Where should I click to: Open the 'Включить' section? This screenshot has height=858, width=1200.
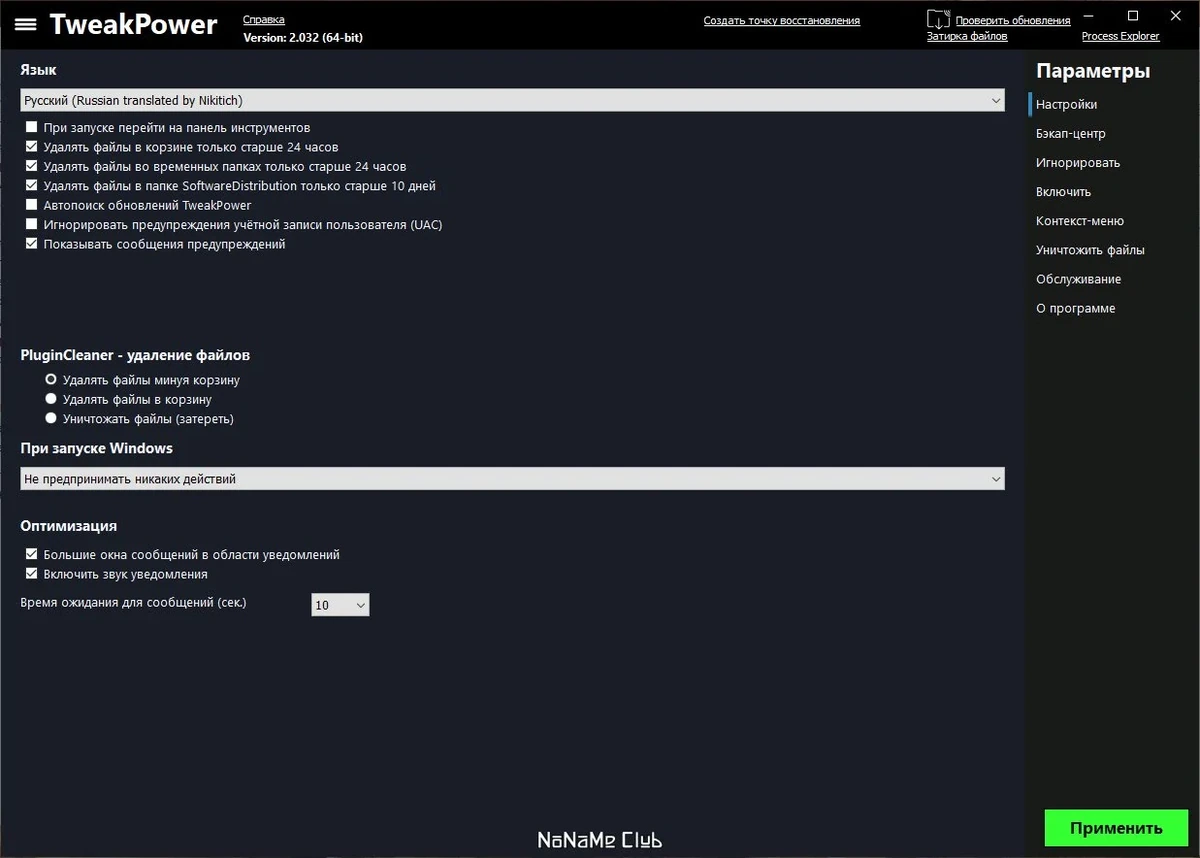click(1063, 191)
